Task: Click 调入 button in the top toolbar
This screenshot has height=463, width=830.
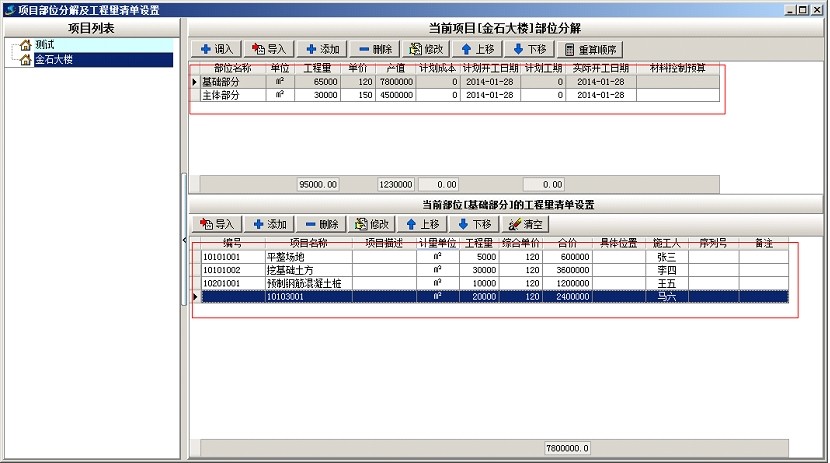Action: coord(217,49)
